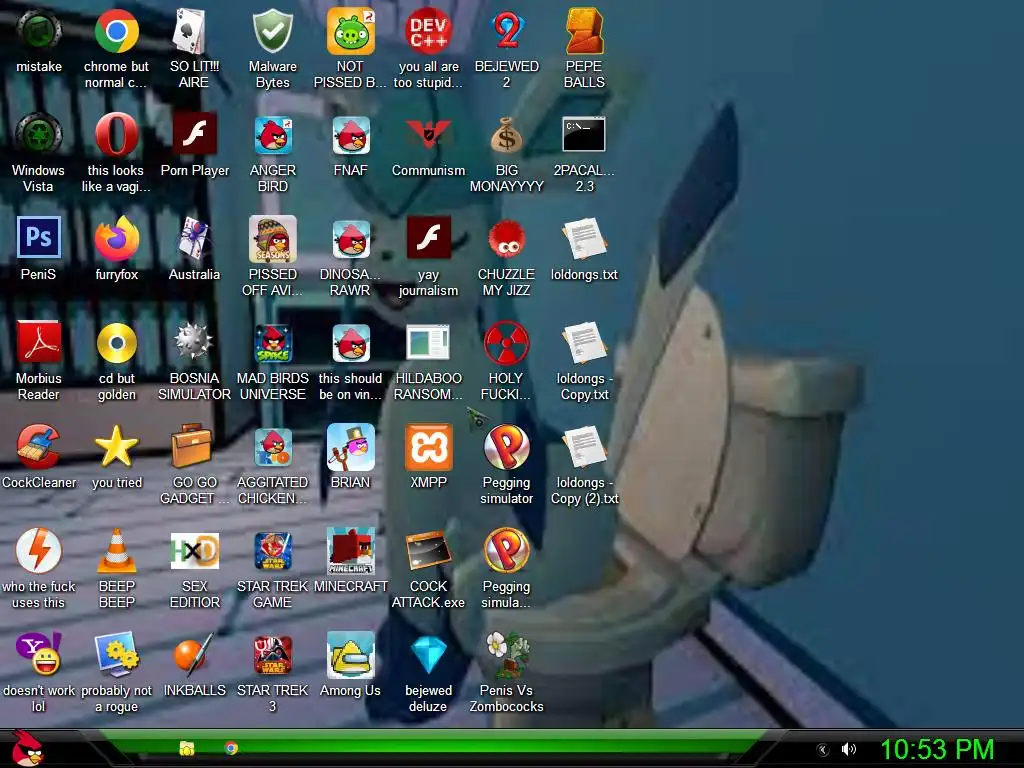
Task: Open the 'this should be on vin...' icon
Action: tap(350, 342)
